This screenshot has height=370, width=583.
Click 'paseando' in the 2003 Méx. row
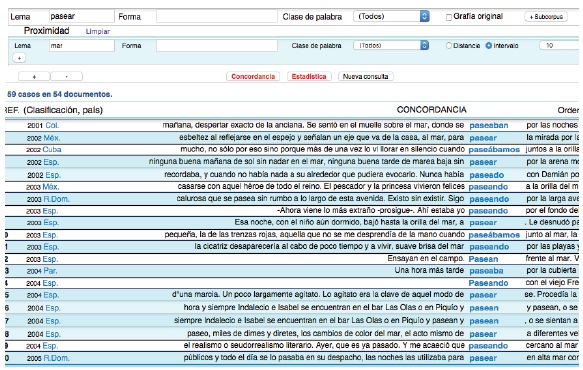tap(488, 187)
